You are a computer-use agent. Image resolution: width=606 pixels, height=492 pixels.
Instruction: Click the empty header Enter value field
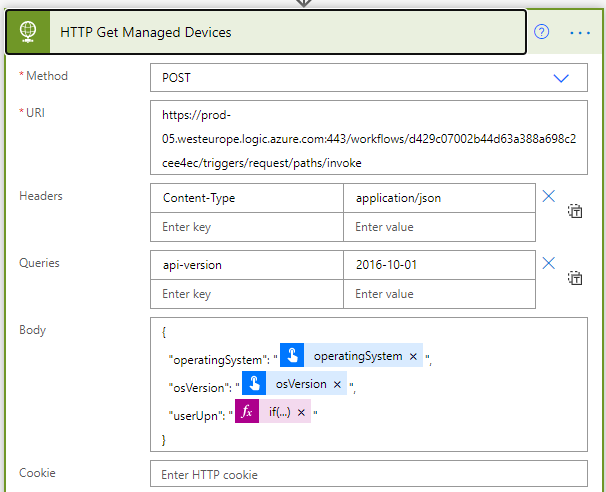[439, 227]
